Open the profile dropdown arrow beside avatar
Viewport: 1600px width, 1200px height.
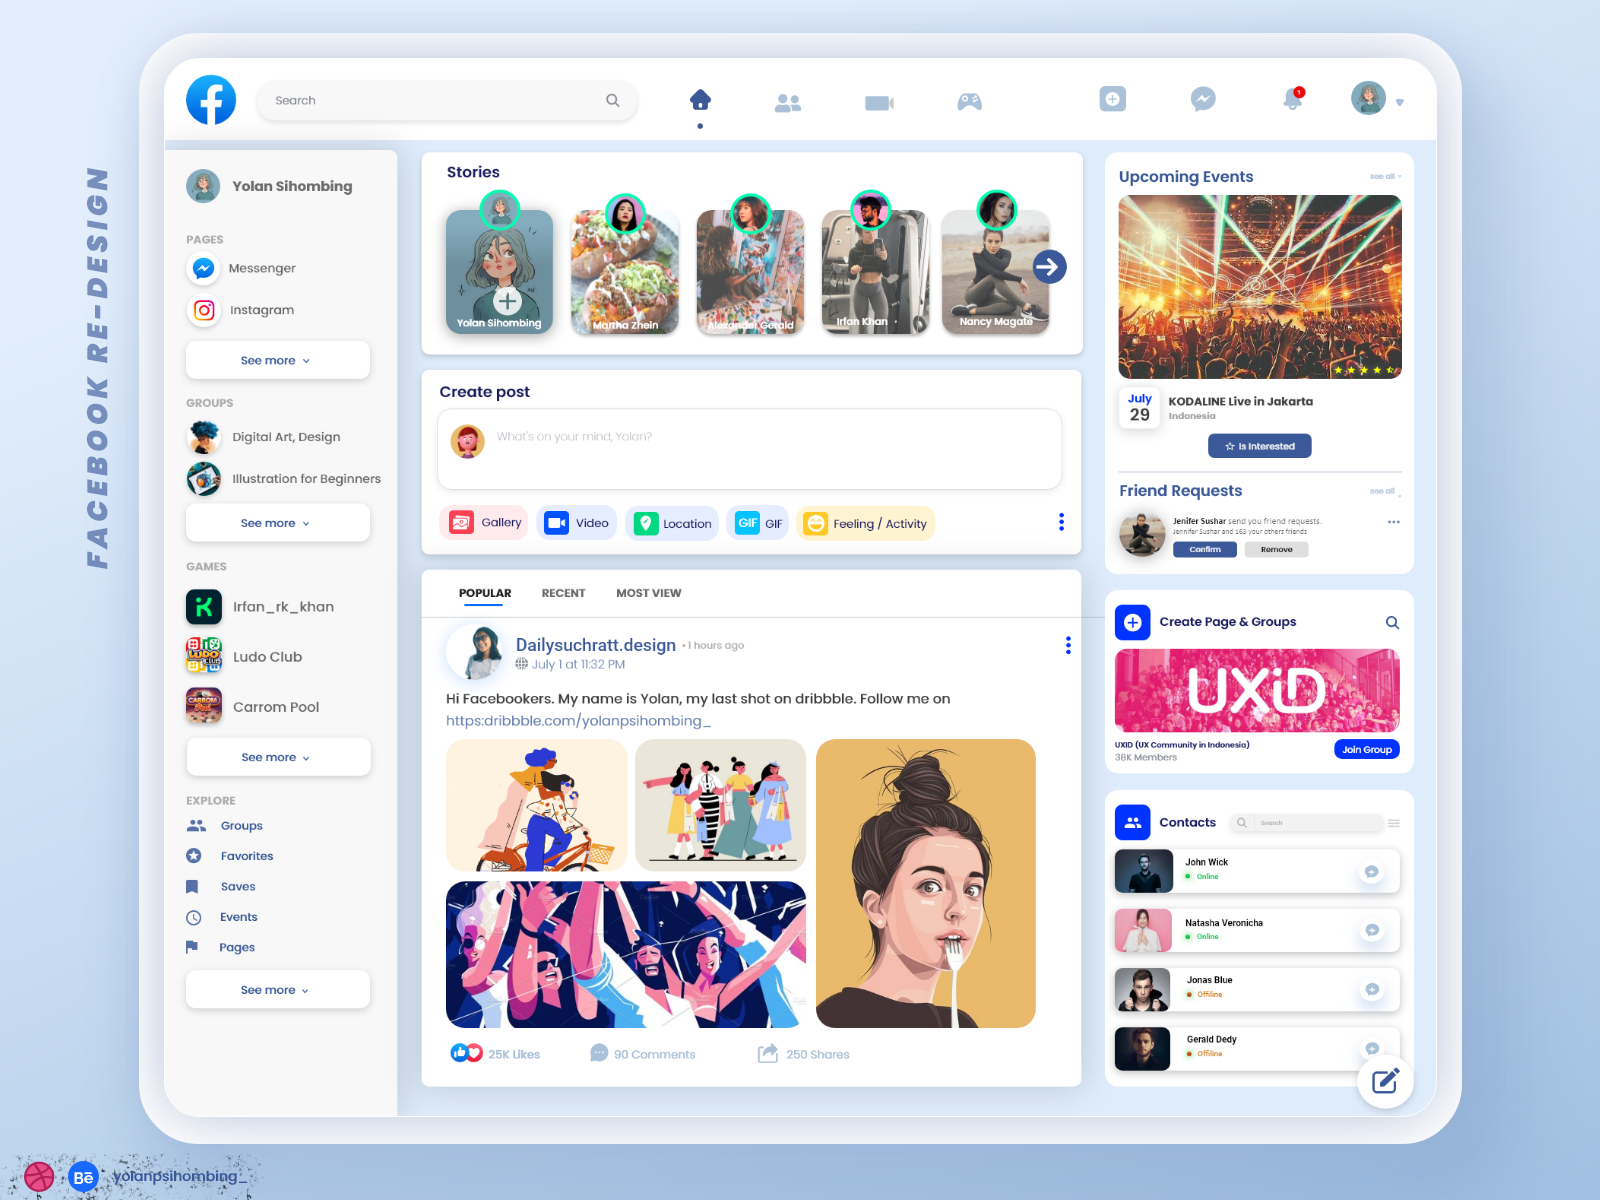(x=1400, y=101)
